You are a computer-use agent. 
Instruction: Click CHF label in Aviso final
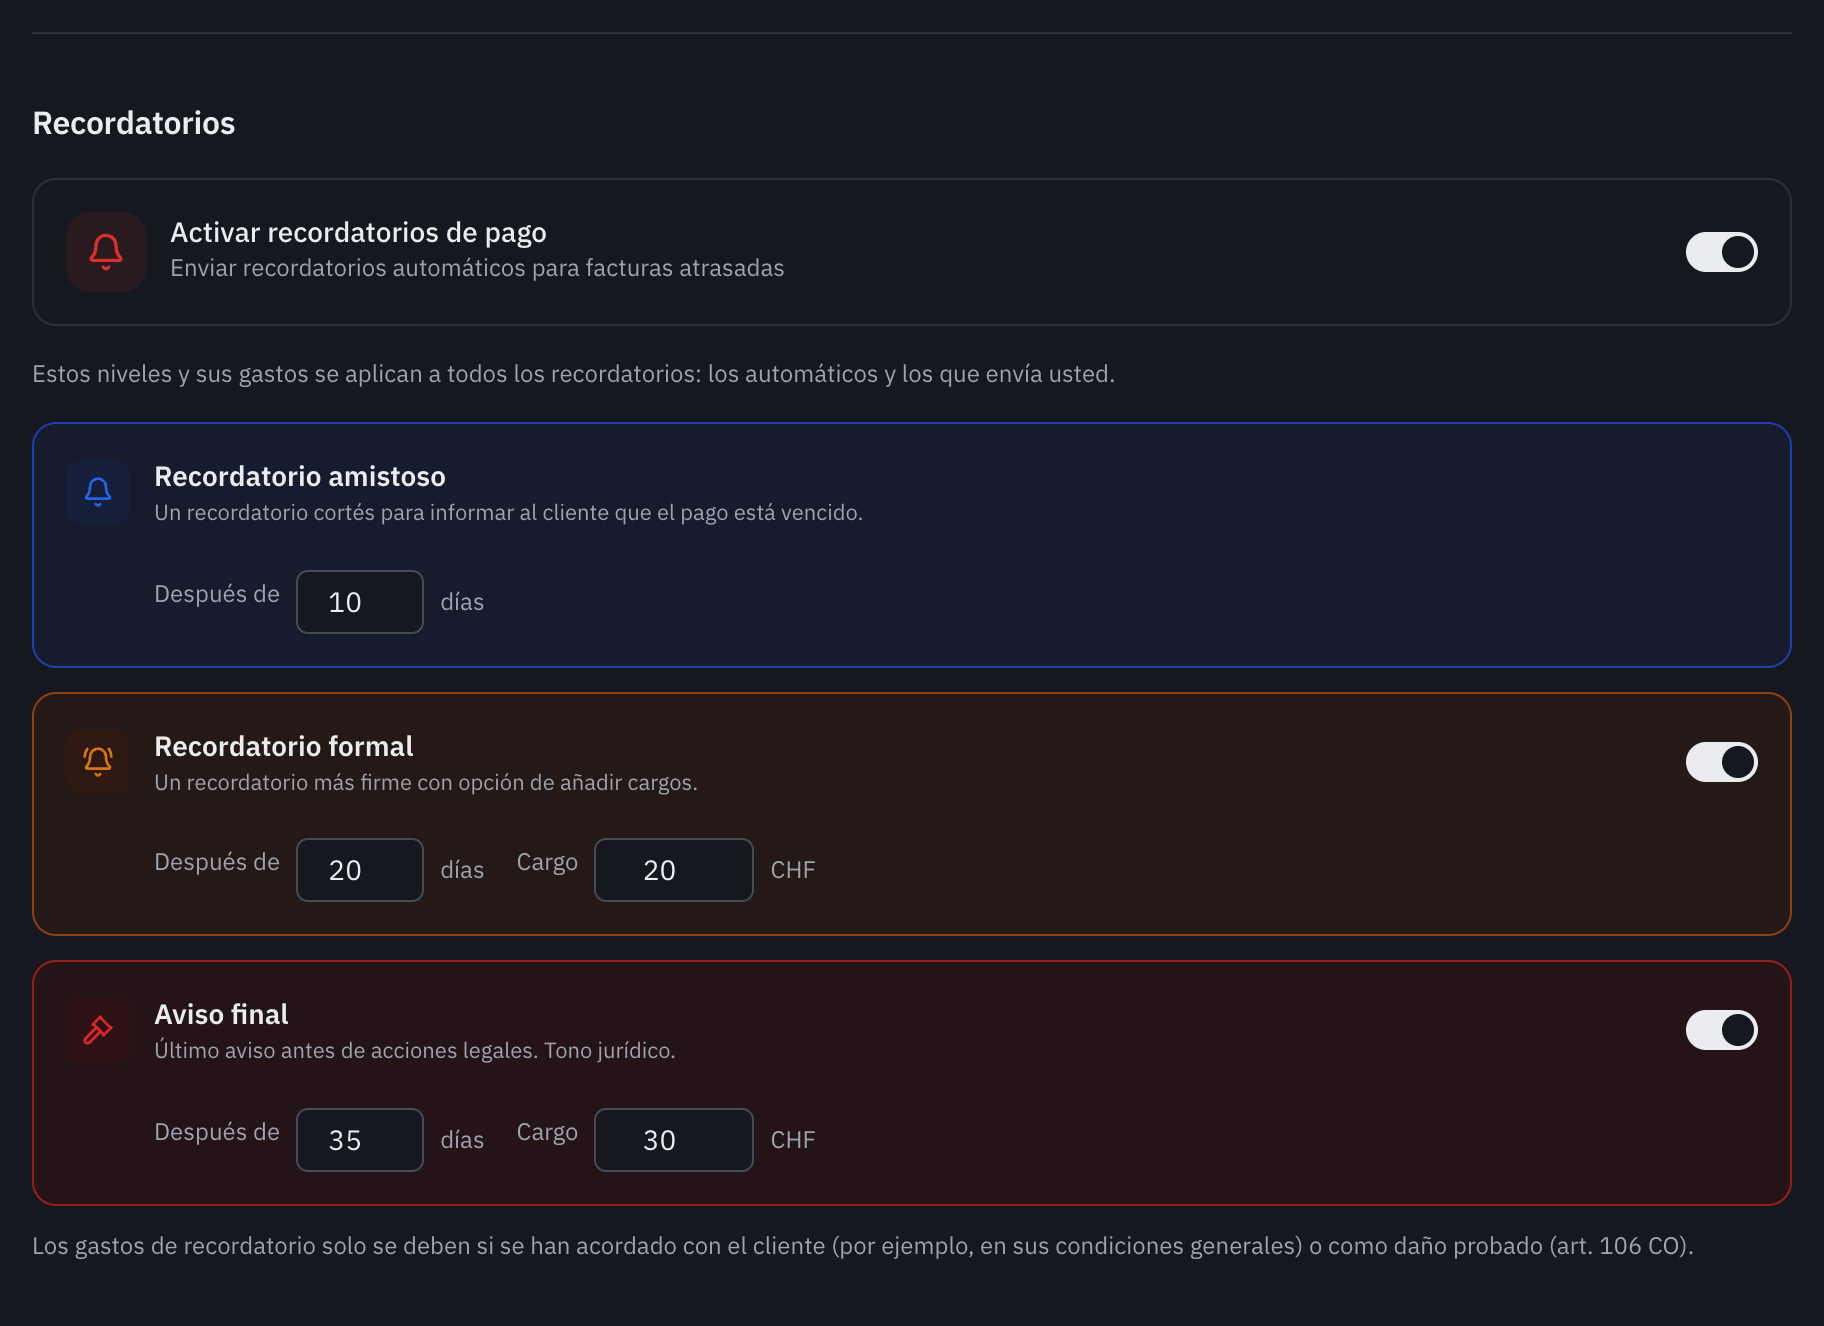click(x=793, y=1140)
